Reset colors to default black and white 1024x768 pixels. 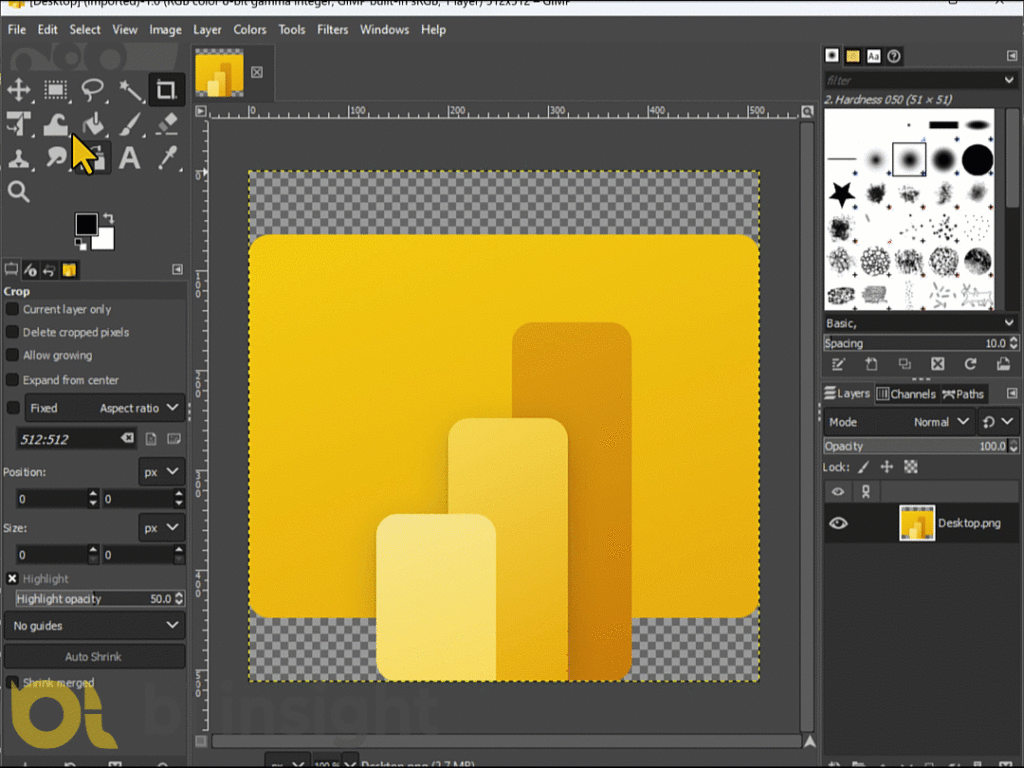click(80, 244)
